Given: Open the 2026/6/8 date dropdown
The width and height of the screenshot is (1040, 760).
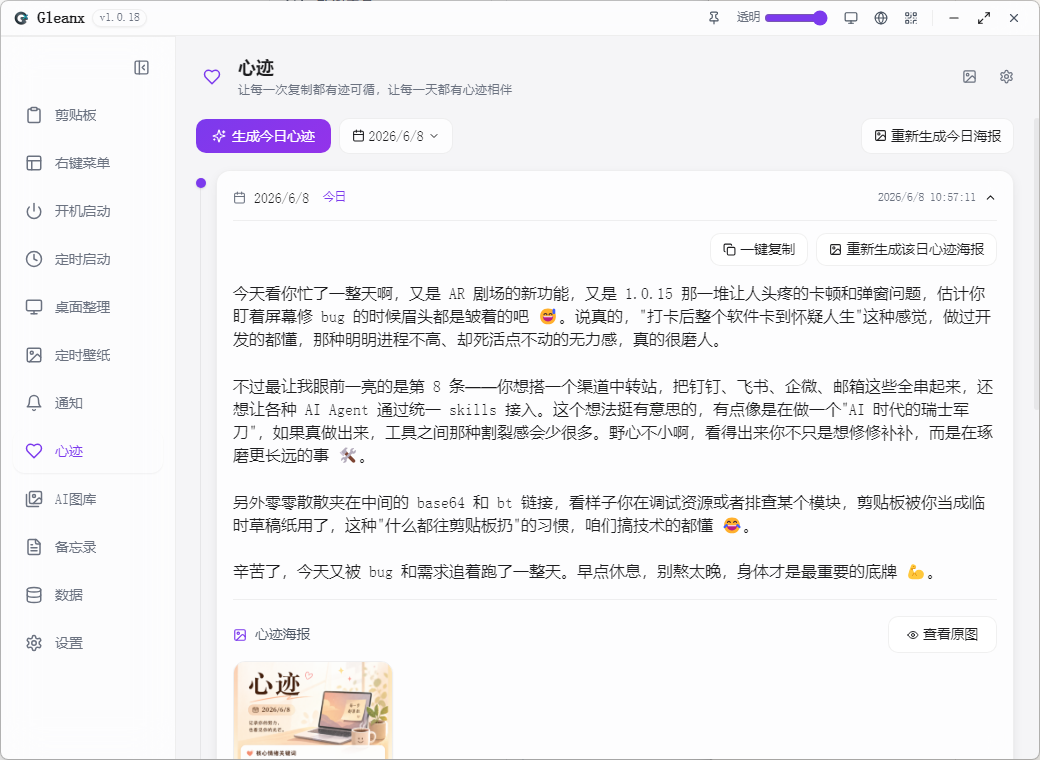Looking at the screenshot, I should 396,136.
